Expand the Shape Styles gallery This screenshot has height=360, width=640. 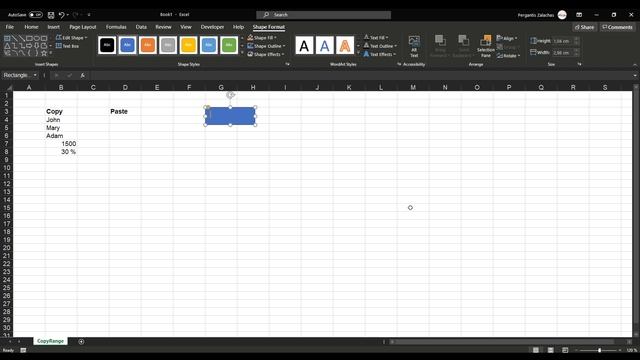click(x=242, y=53)
